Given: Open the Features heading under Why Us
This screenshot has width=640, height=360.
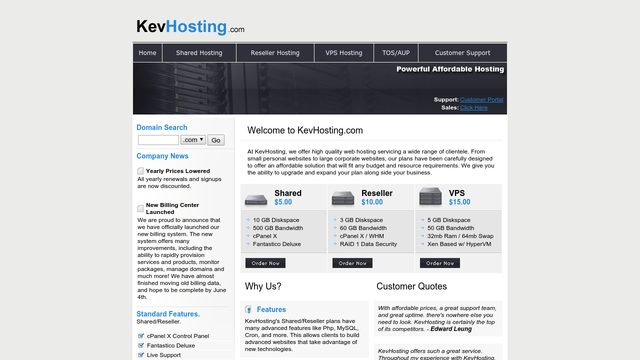Looking at the screenshot, I should pyautogui.click(x=271, y=309).
